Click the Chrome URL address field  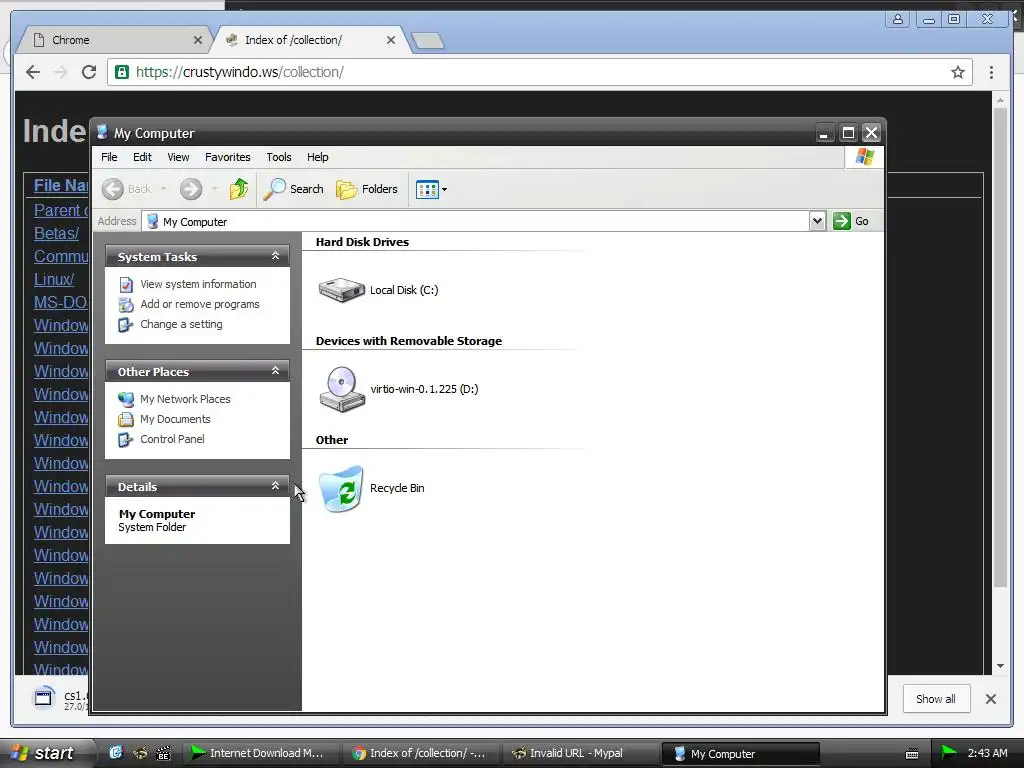coord(539,72)
